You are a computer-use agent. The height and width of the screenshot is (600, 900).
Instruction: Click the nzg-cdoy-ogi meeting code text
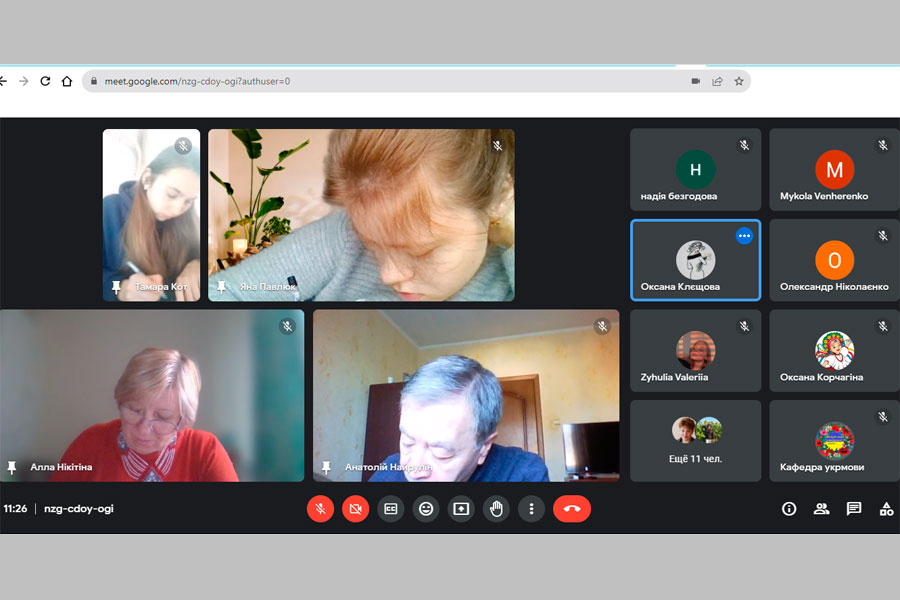pos(79,509)
